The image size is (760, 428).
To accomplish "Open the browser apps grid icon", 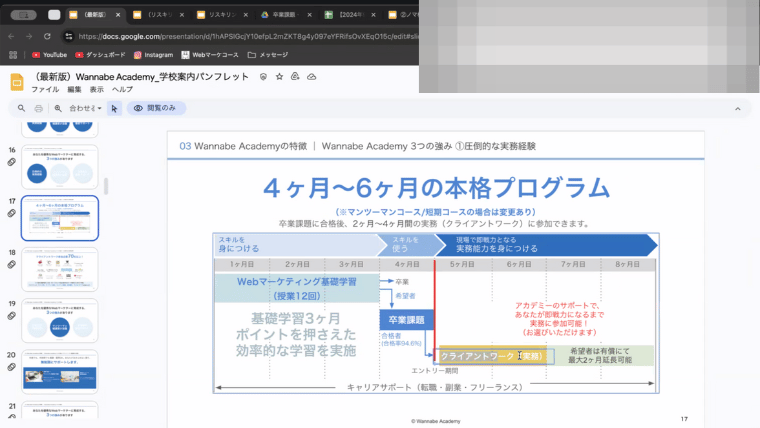I will click(13, 55).
